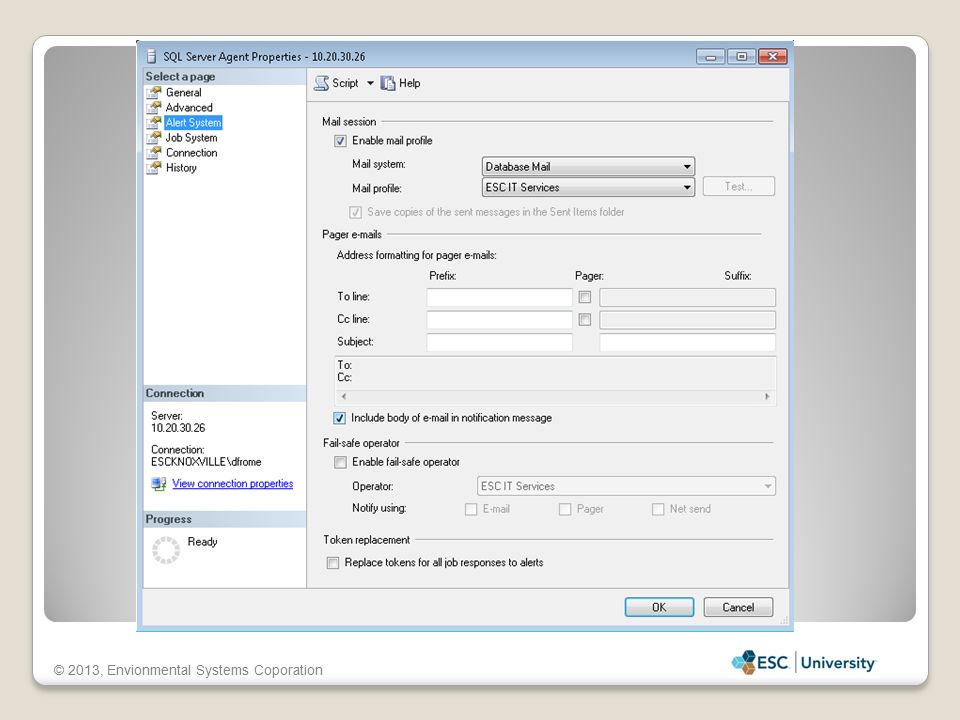Click the ESCKNOXVILLE\dfrome connection text
This screenshot has width=960, height=720.
click(206, 462)
